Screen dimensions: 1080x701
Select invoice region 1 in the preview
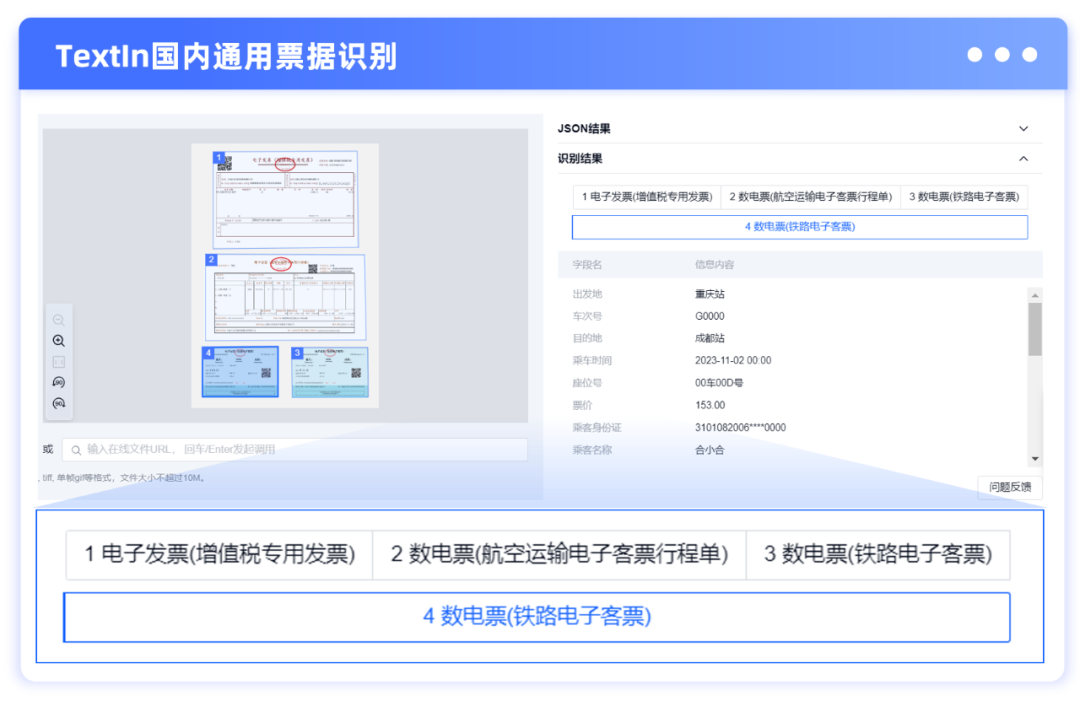coord(285,199)
